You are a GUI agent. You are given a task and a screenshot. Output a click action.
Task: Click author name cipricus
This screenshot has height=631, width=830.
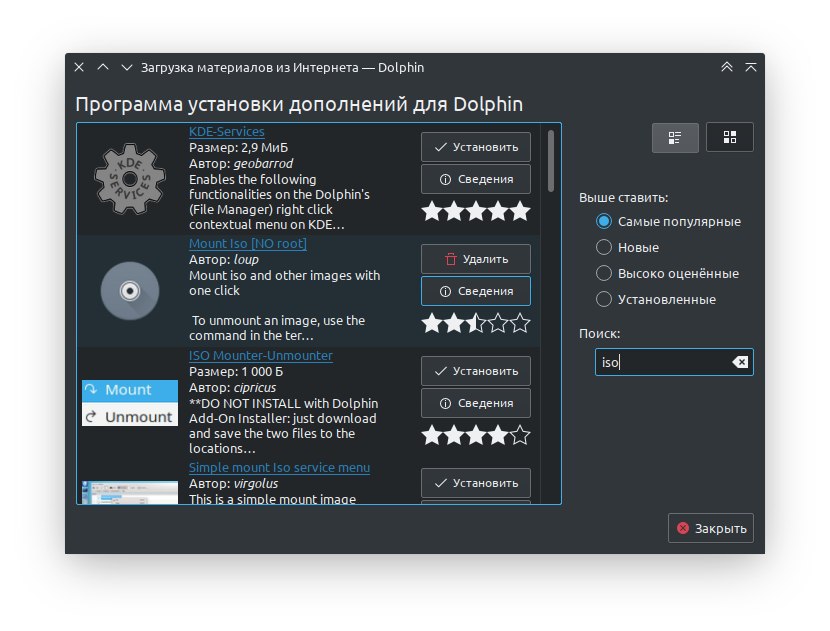pos(255,387)
